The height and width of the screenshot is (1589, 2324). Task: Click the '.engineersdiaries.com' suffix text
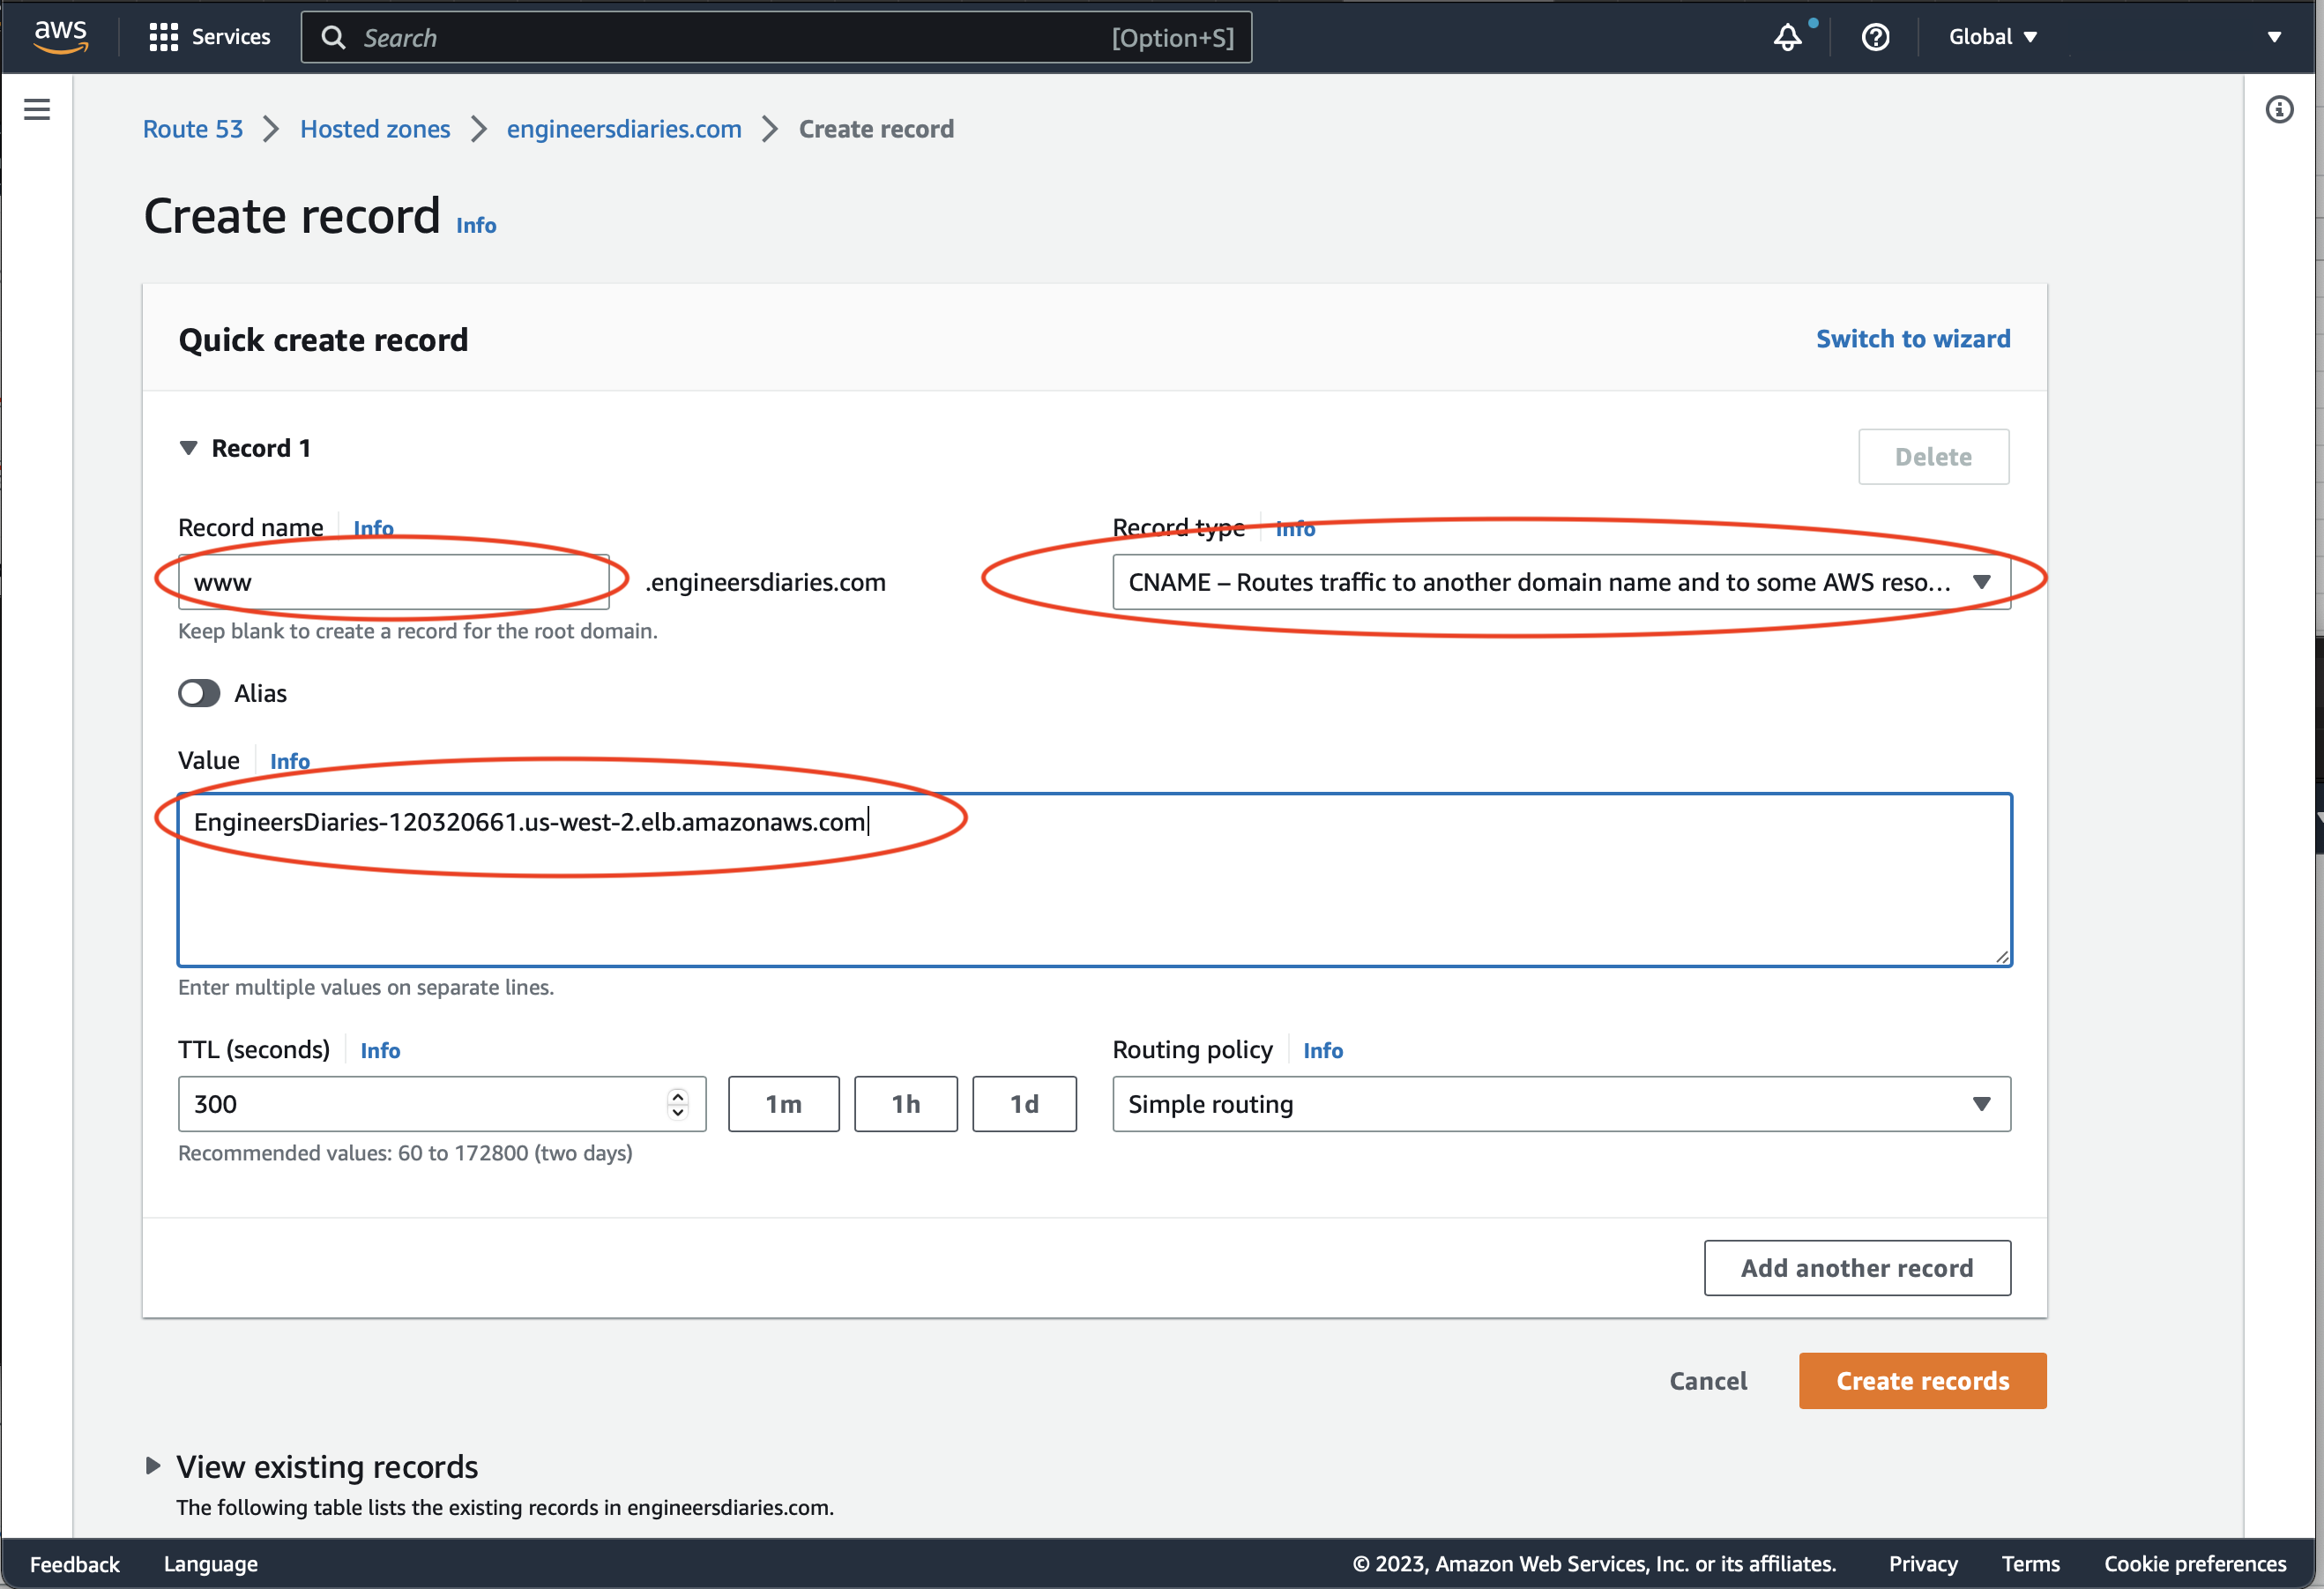tap(765, 582)
